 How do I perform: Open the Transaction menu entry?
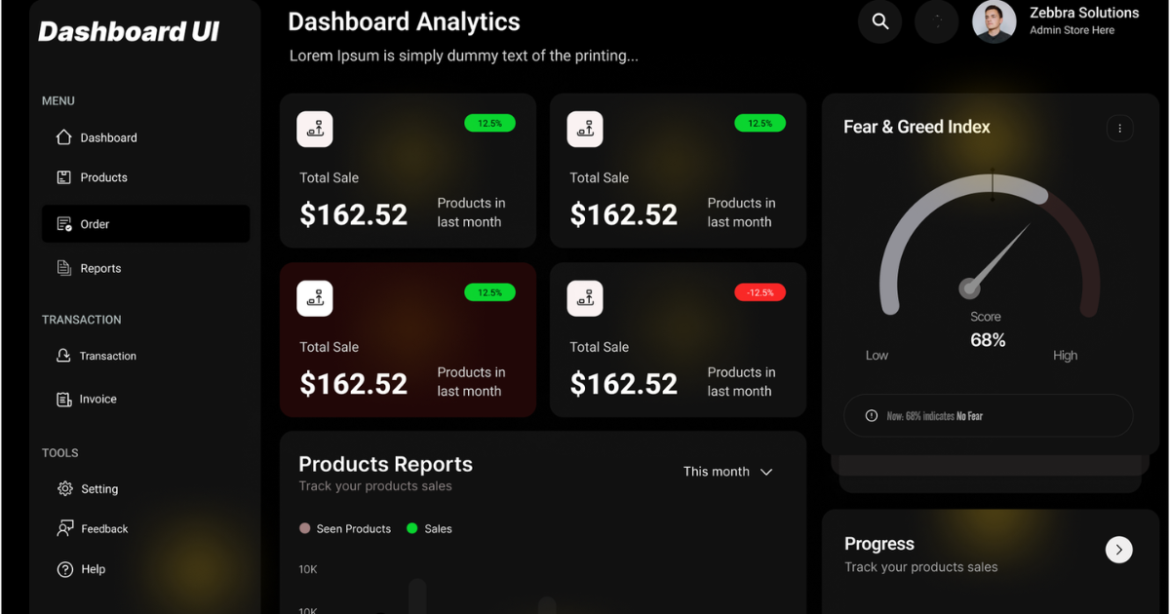click(97, 356)
